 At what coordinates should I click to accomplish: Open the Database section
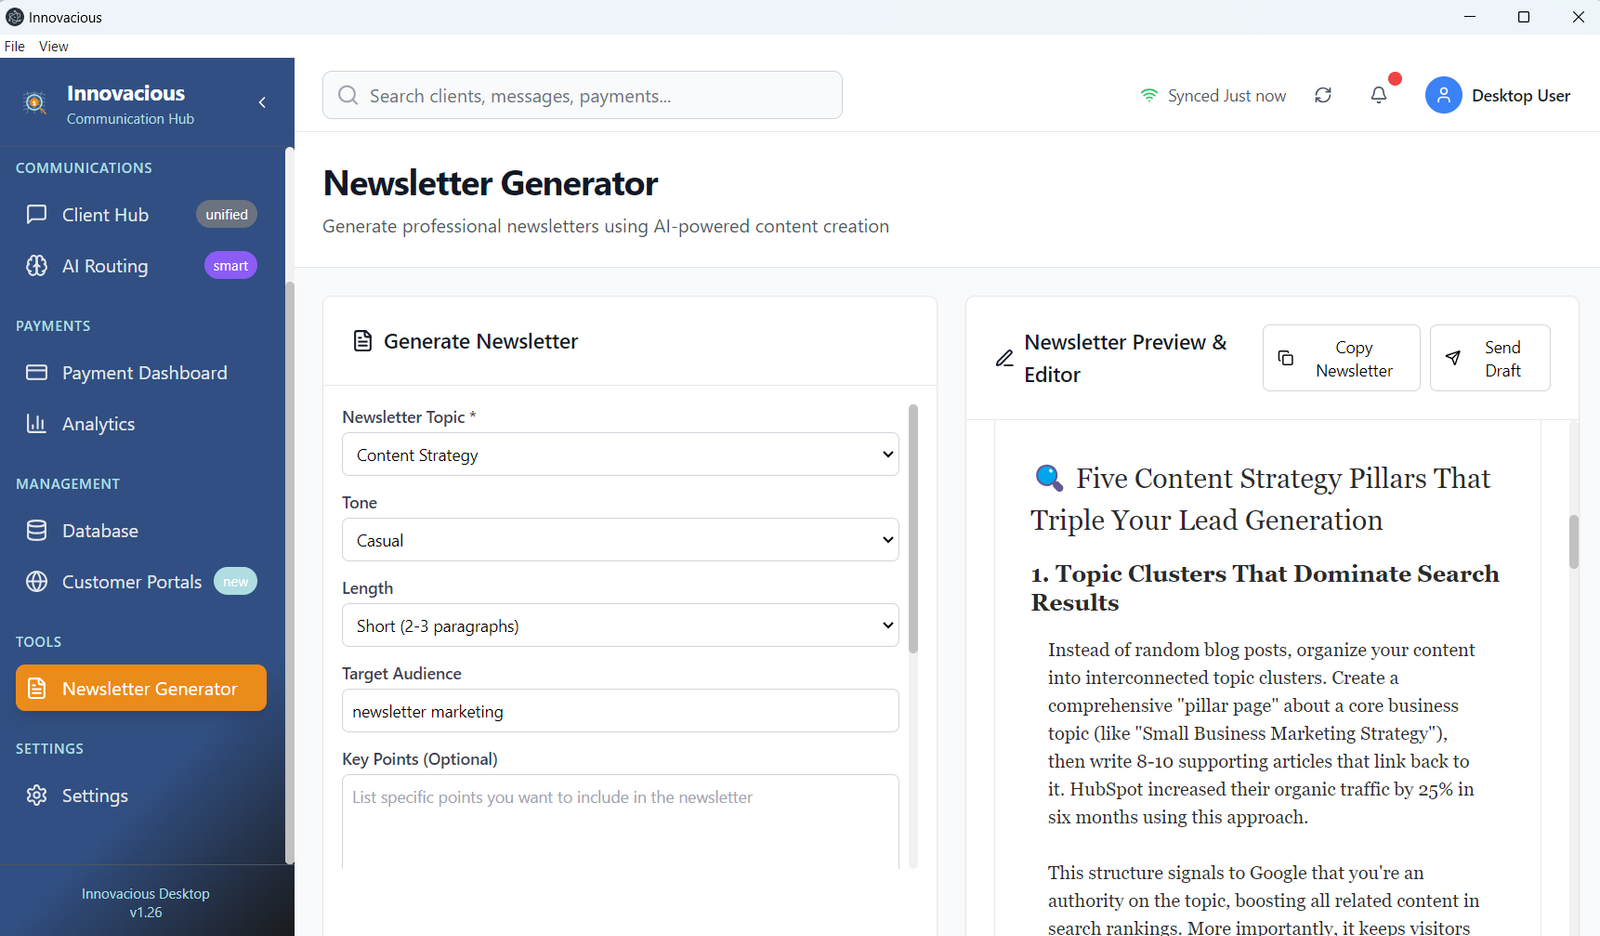(x=100, y=531)
